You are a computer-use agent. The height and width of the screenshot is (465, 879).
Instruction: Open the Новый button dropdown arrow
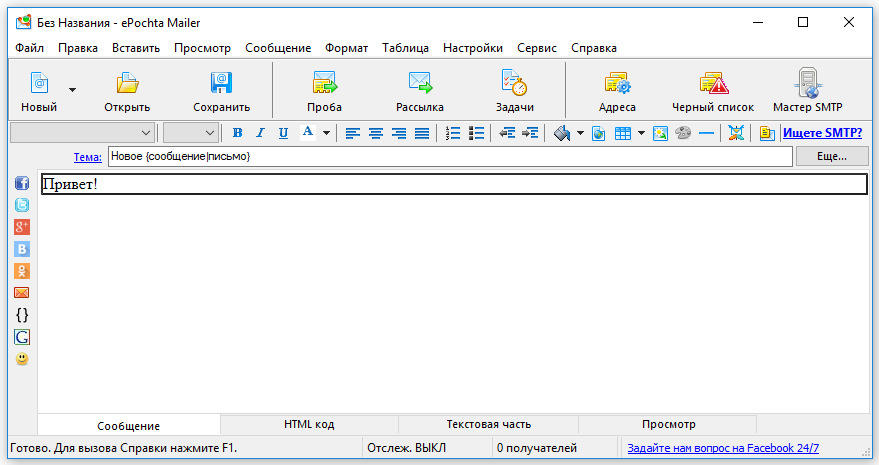click(x=72, y=90)
